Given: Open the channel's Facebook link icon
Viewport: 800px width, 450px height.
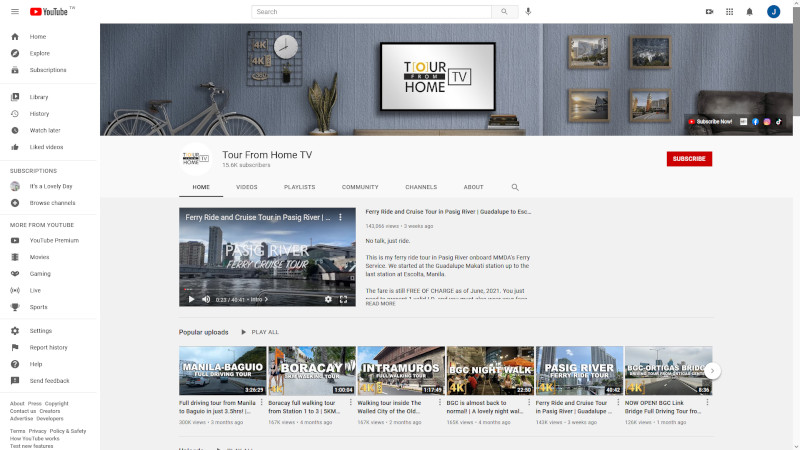Looking at the screenshot, I should pos(755,121).
